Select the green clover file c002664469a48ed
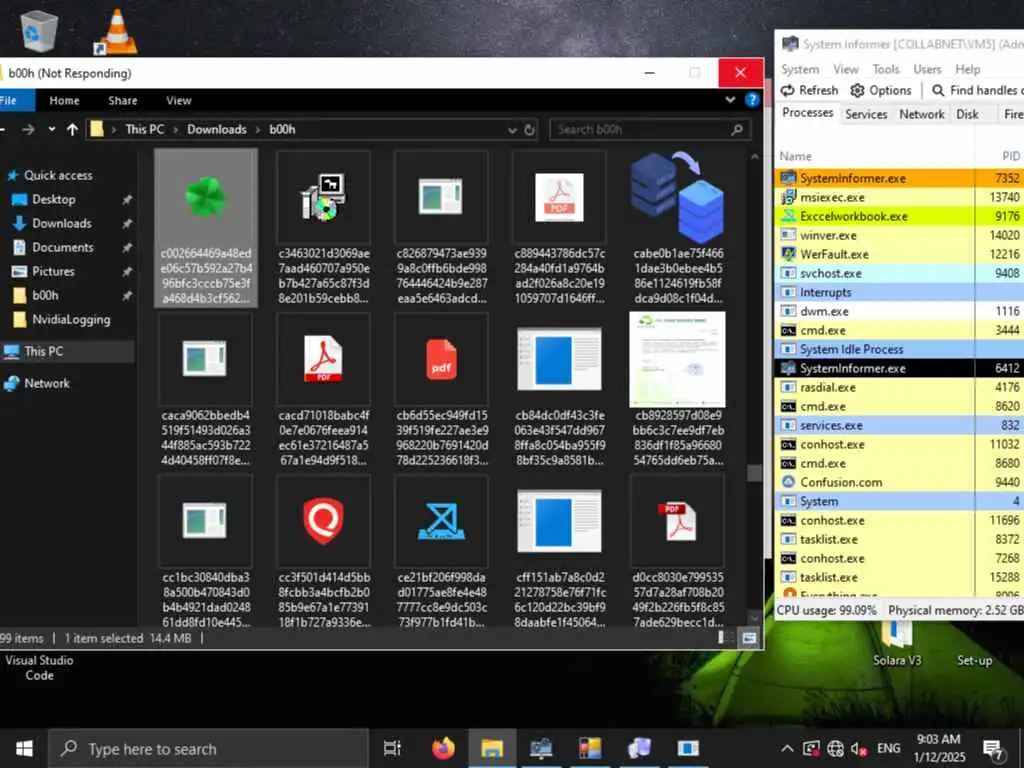Image resolution: width=1024 pixels, height=768 pixels. [x=206, y=227]
